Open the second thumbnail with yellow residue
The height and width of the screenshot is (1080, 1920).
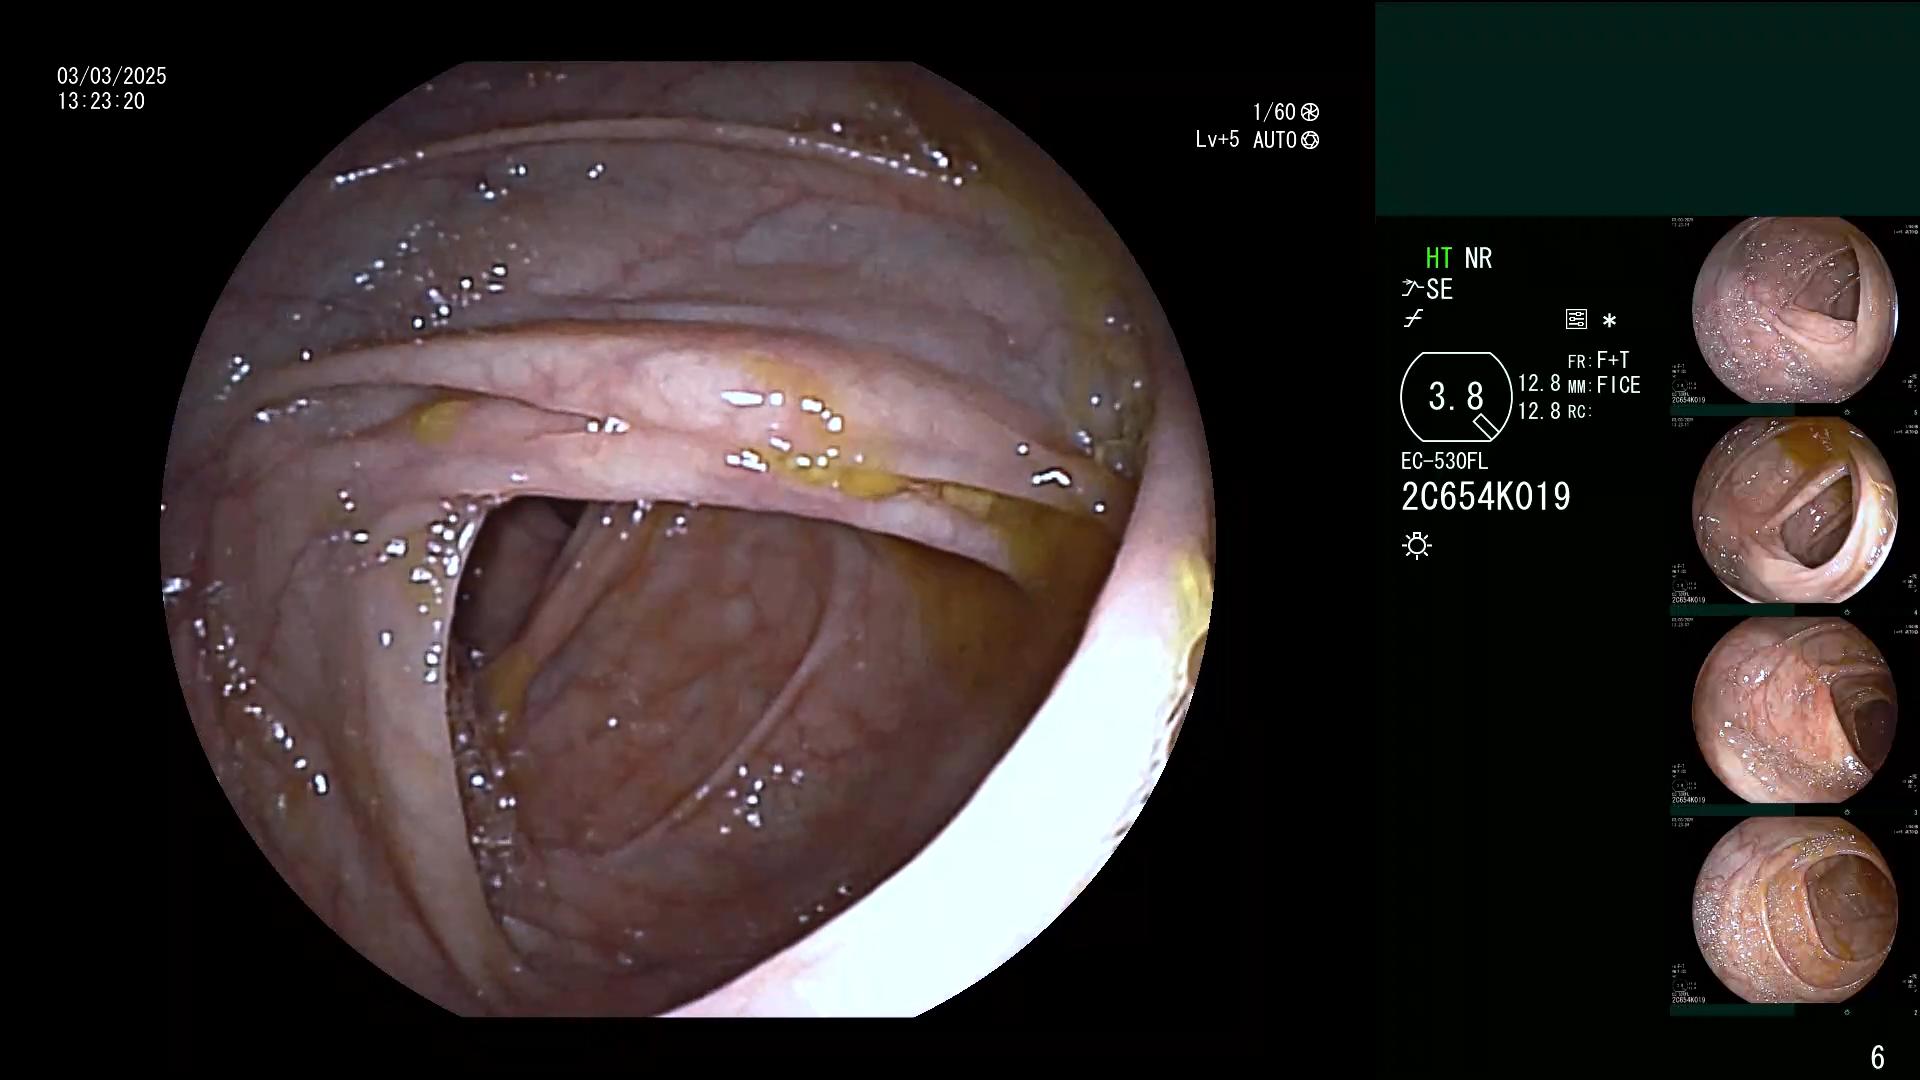point(1794,511)
